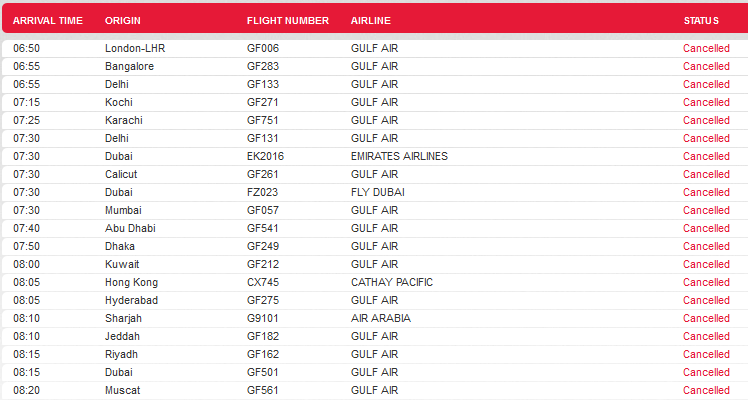
Task: Select Riyadh flight number GF162
Action: [262, 354]
